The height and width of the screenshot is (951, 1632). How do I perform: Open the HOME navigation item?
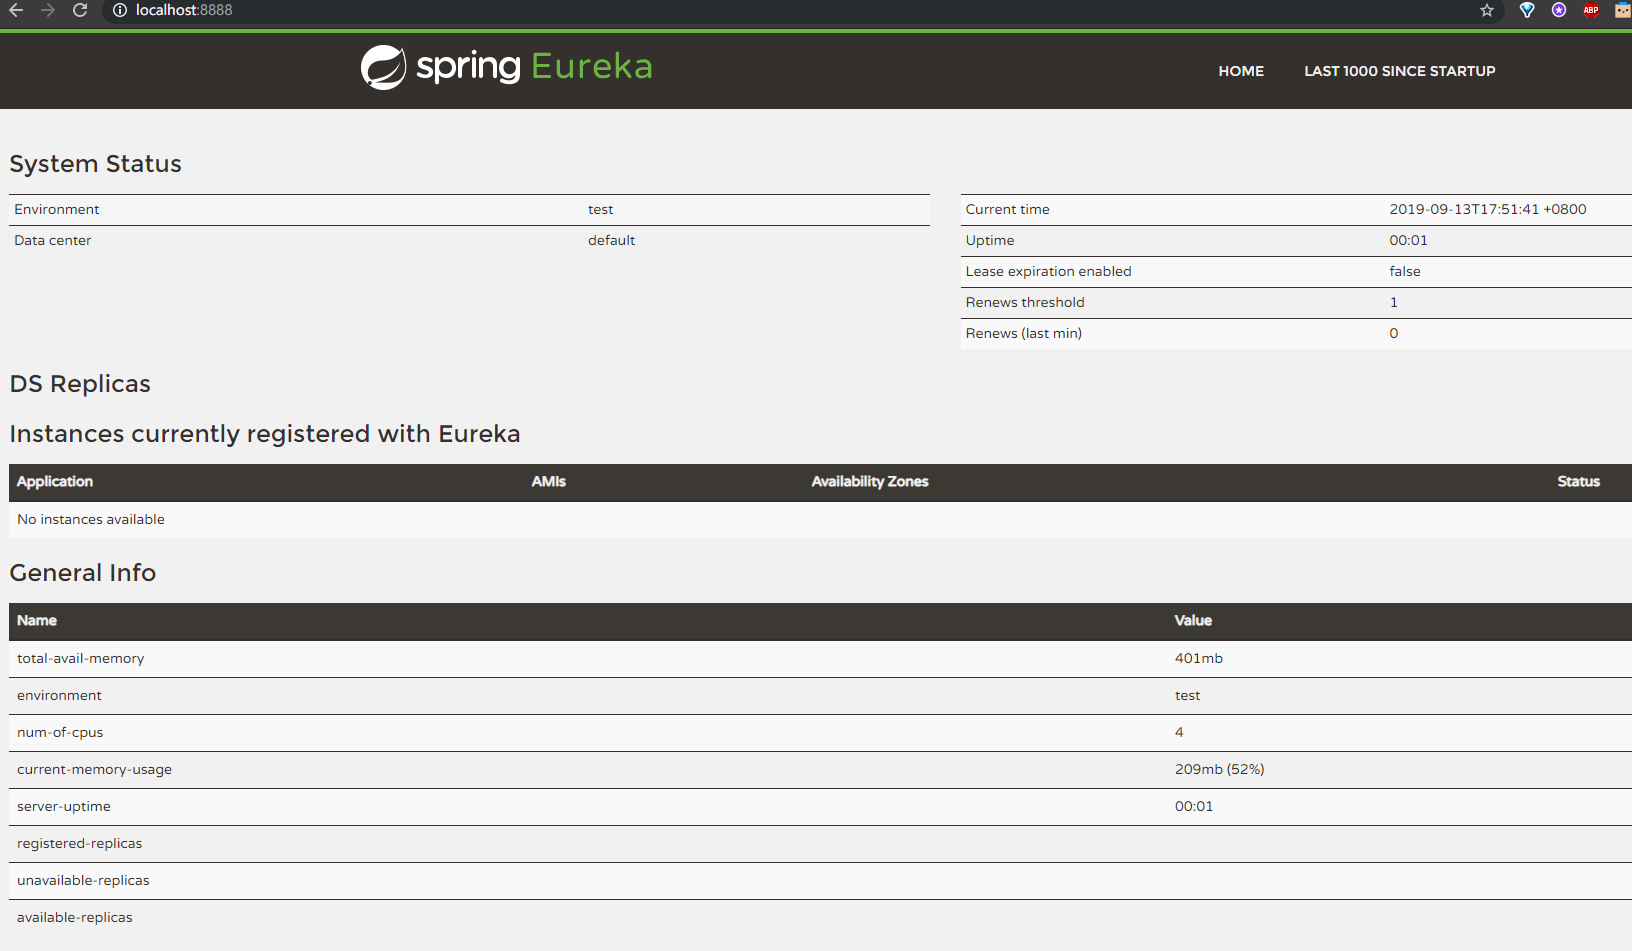[1241, 71]
